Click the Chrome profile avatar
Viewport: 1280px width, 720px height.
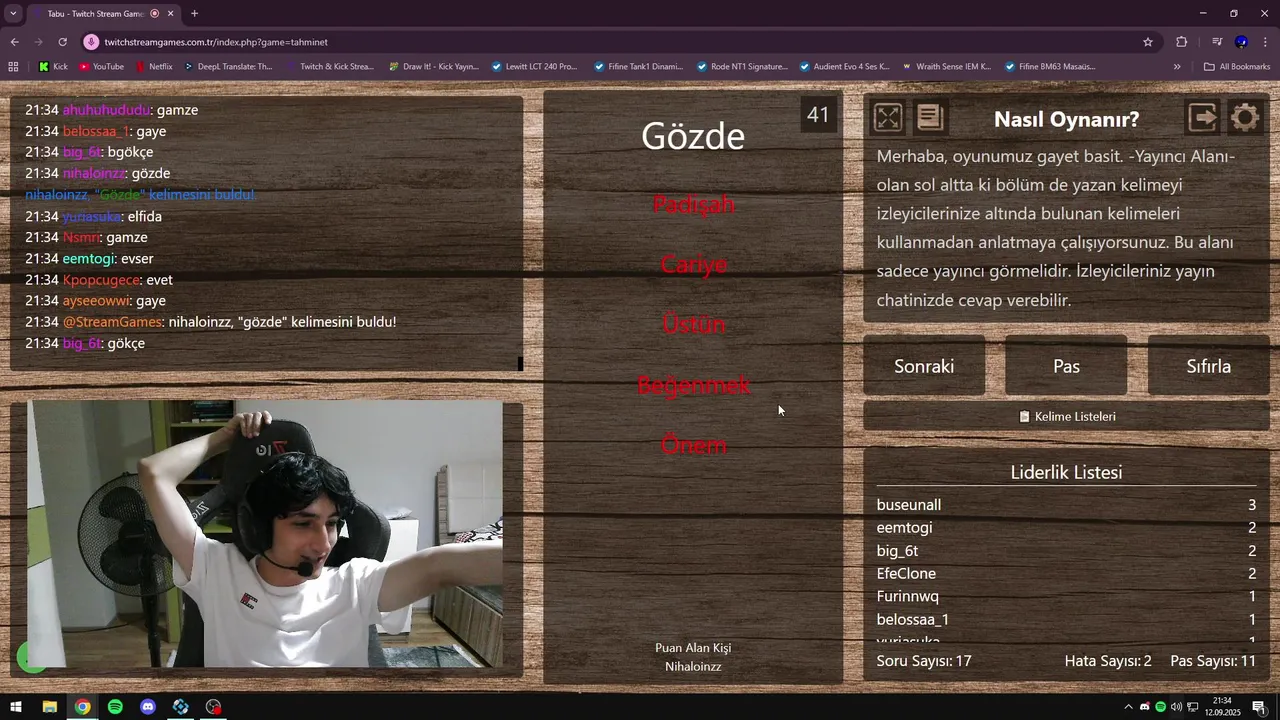[1241, 42]
